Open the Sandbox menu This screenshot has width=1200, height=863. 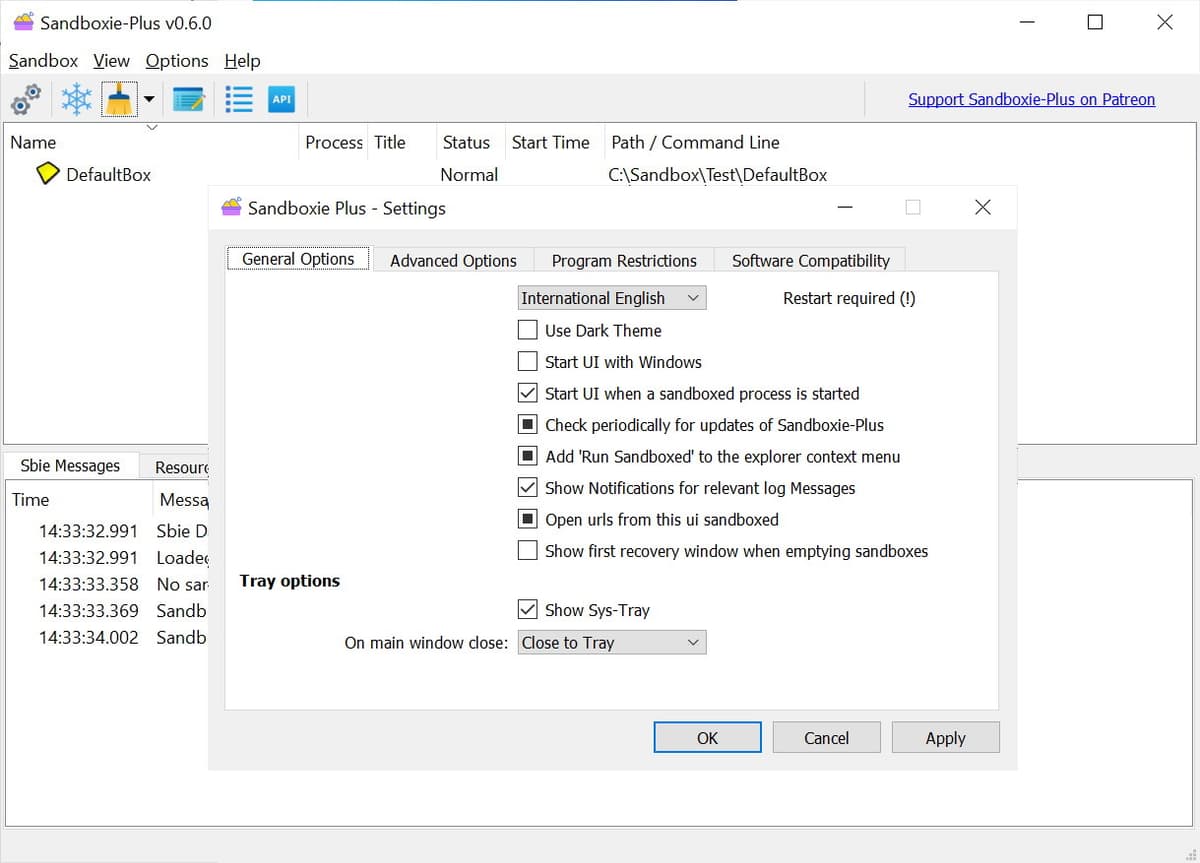[43, 61]
